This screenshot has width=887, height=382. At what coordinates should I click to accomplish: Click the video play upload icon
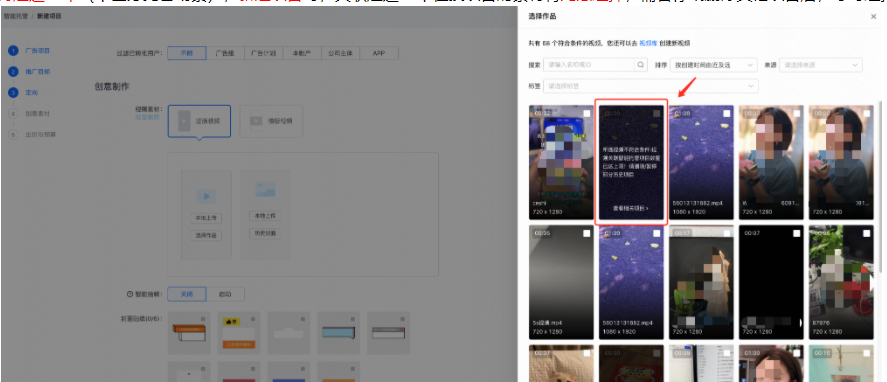[x=206, y=196]
